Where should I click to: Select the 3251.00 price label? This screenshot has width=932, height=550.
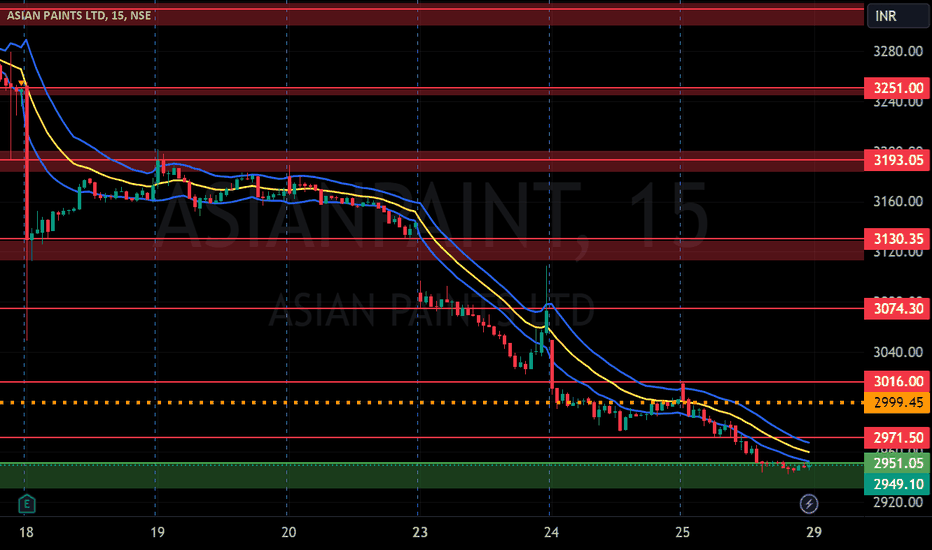[x=897, y=88]
